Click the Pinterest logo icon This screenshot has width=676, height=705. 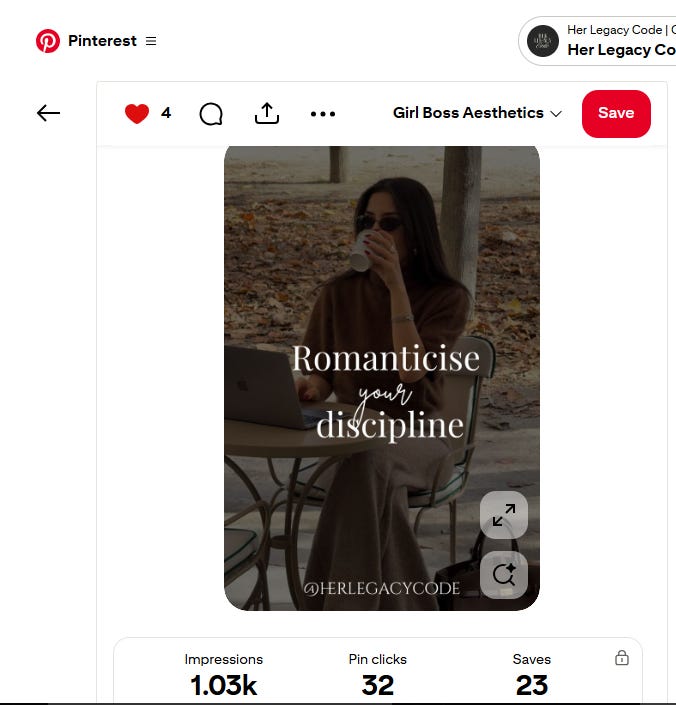(x=48, y=41)
